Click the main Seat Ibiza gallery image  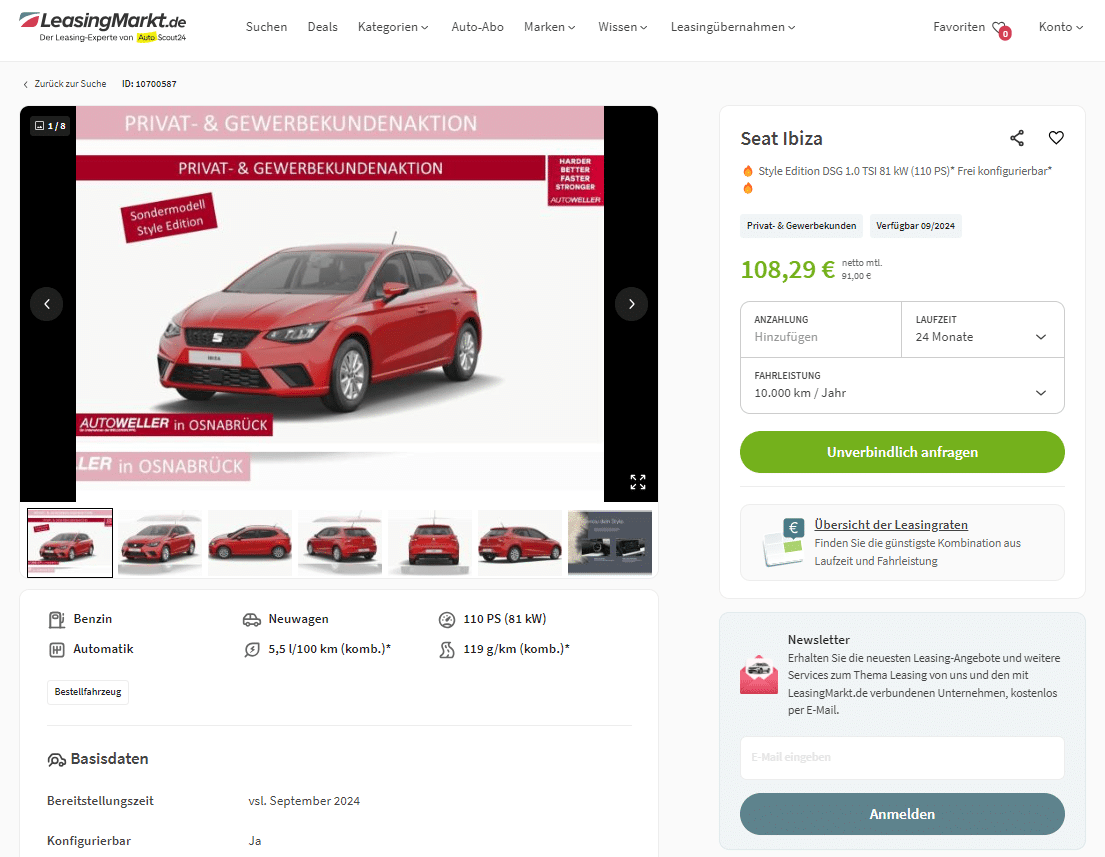(x=340, y=304)
